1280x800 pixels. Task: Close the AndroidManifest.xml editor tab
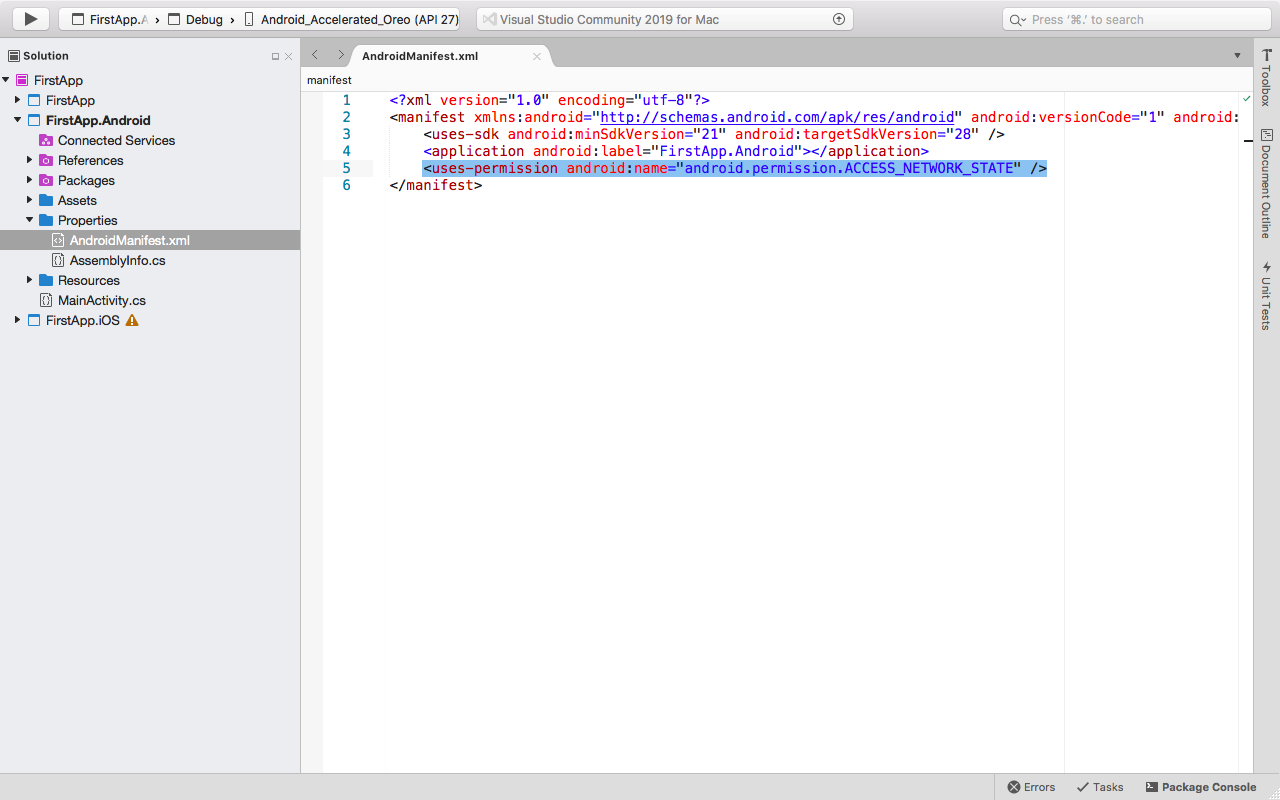(537, 56)
